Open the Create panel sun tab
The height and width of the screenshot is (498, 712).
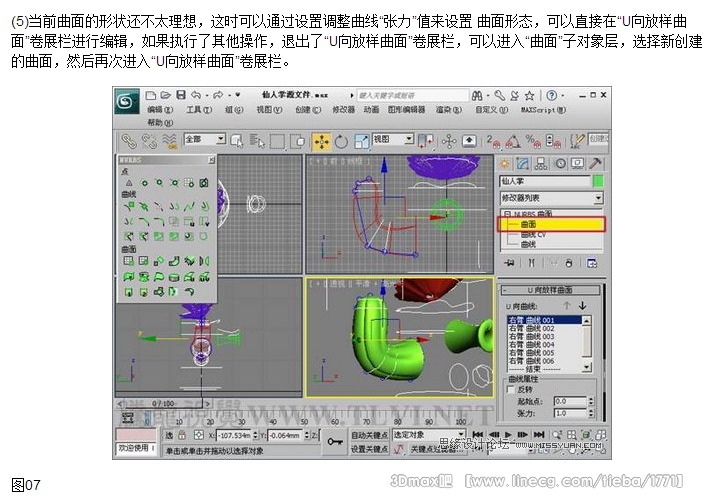point(505,164)
